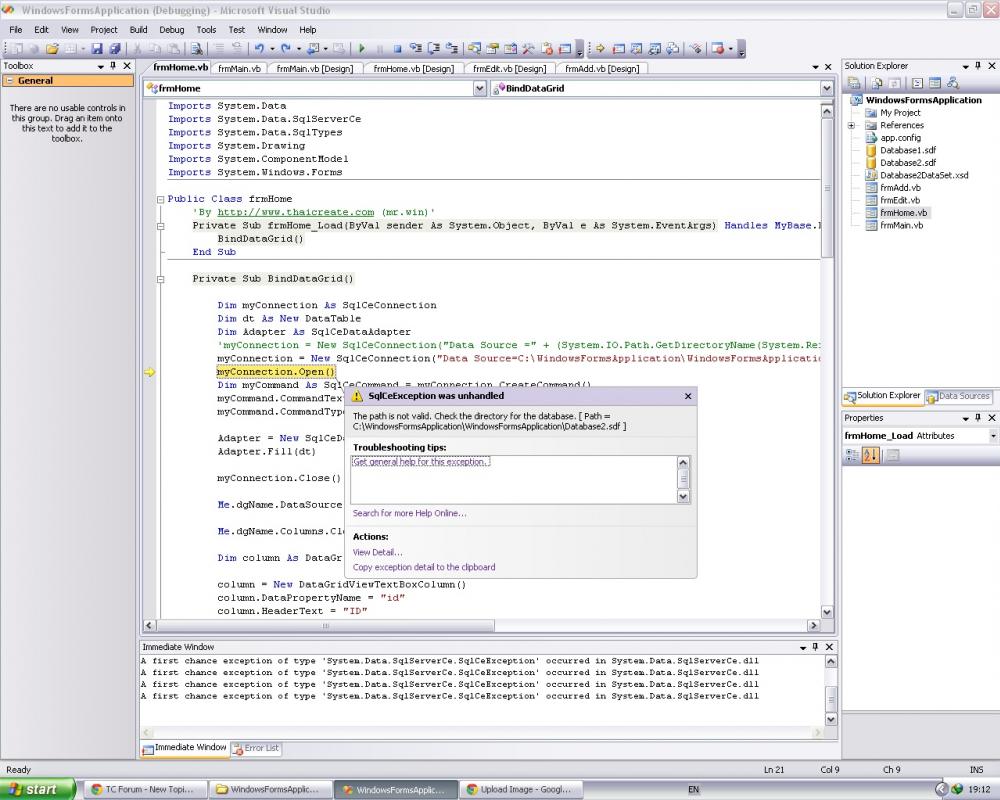Click the Categorized icon in Properties panel
The width and height of the screenshot is (1000, 800).
click(x=852, y=455)
